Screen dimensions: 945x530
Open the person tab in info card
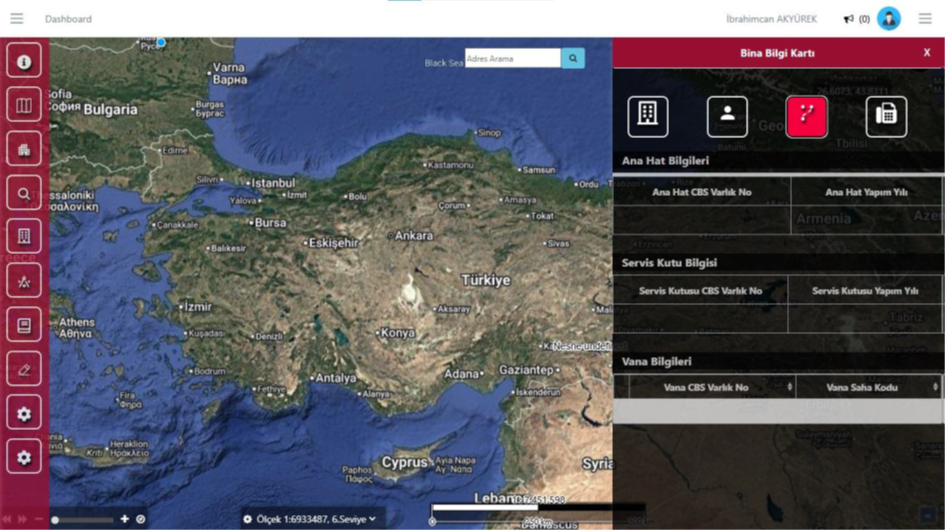[727, 116]
